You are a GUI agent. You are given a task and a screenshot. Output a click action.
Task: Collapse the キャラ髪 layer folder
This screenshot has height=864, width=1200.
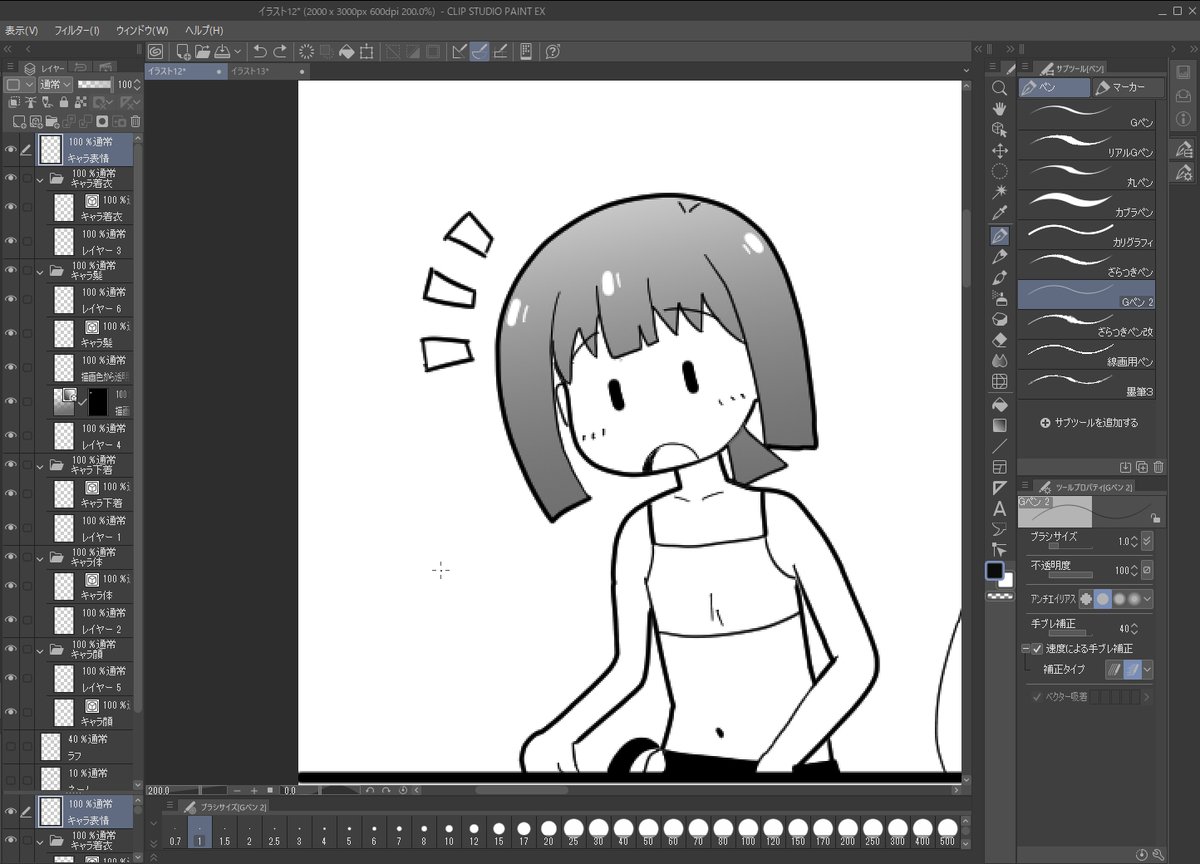pyautogui.click(x=40, y=272)
